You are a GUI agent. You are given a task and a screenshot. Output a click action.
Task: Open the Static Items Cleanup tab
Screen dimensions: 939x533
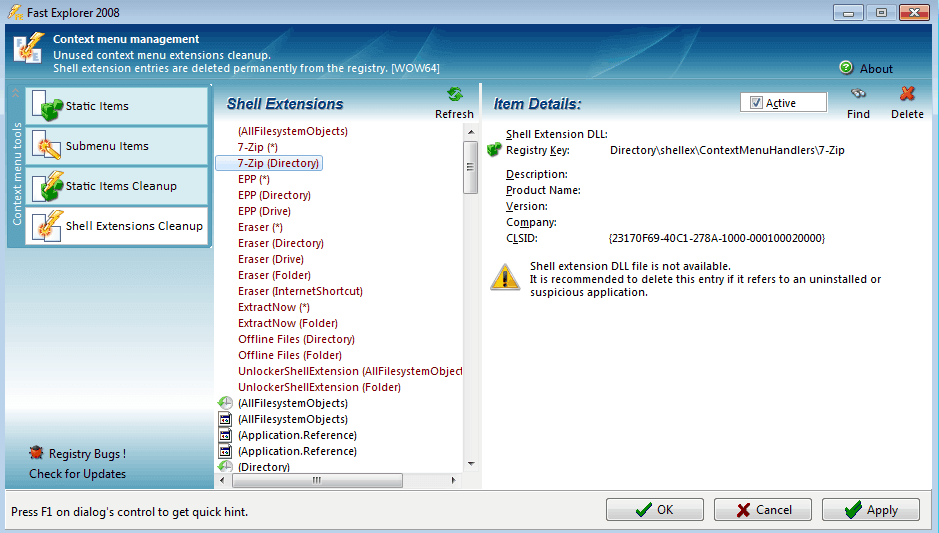click(117, 186)
